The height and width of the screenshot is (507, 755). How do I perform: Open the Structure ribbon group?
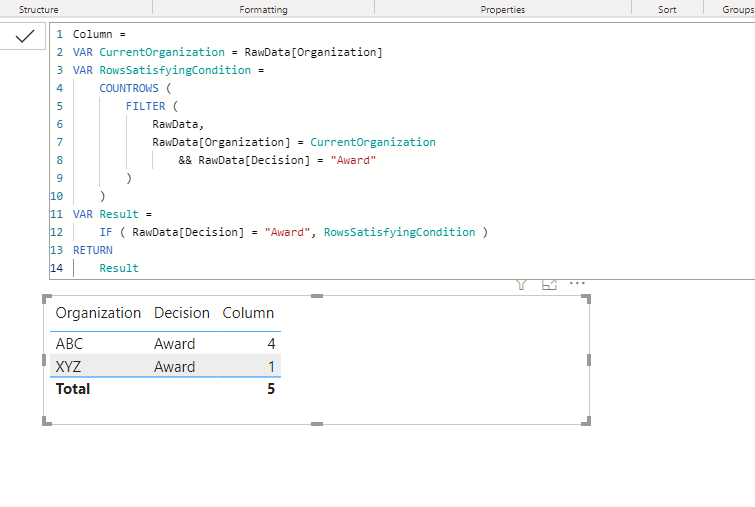tap(39, 9)
